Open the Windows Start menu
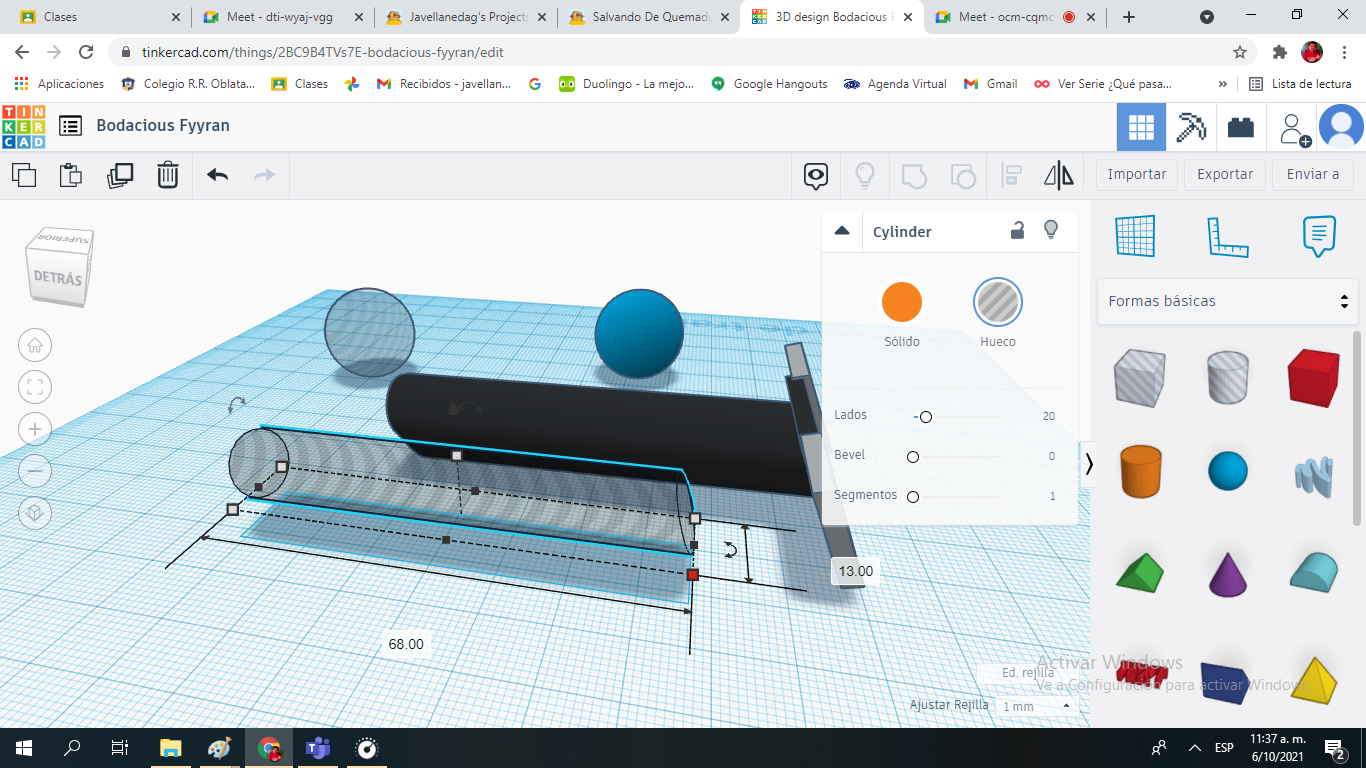The width and height of the screenshot is (1366, 768). pyautogui.click(x=24, y=748)
